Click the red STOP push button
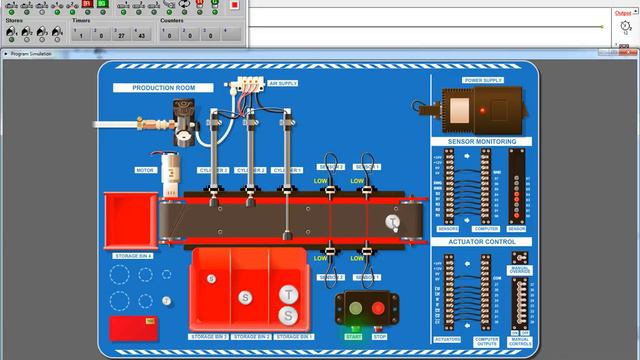The height and width of the screenshot is (360, 640). (378, 308)
